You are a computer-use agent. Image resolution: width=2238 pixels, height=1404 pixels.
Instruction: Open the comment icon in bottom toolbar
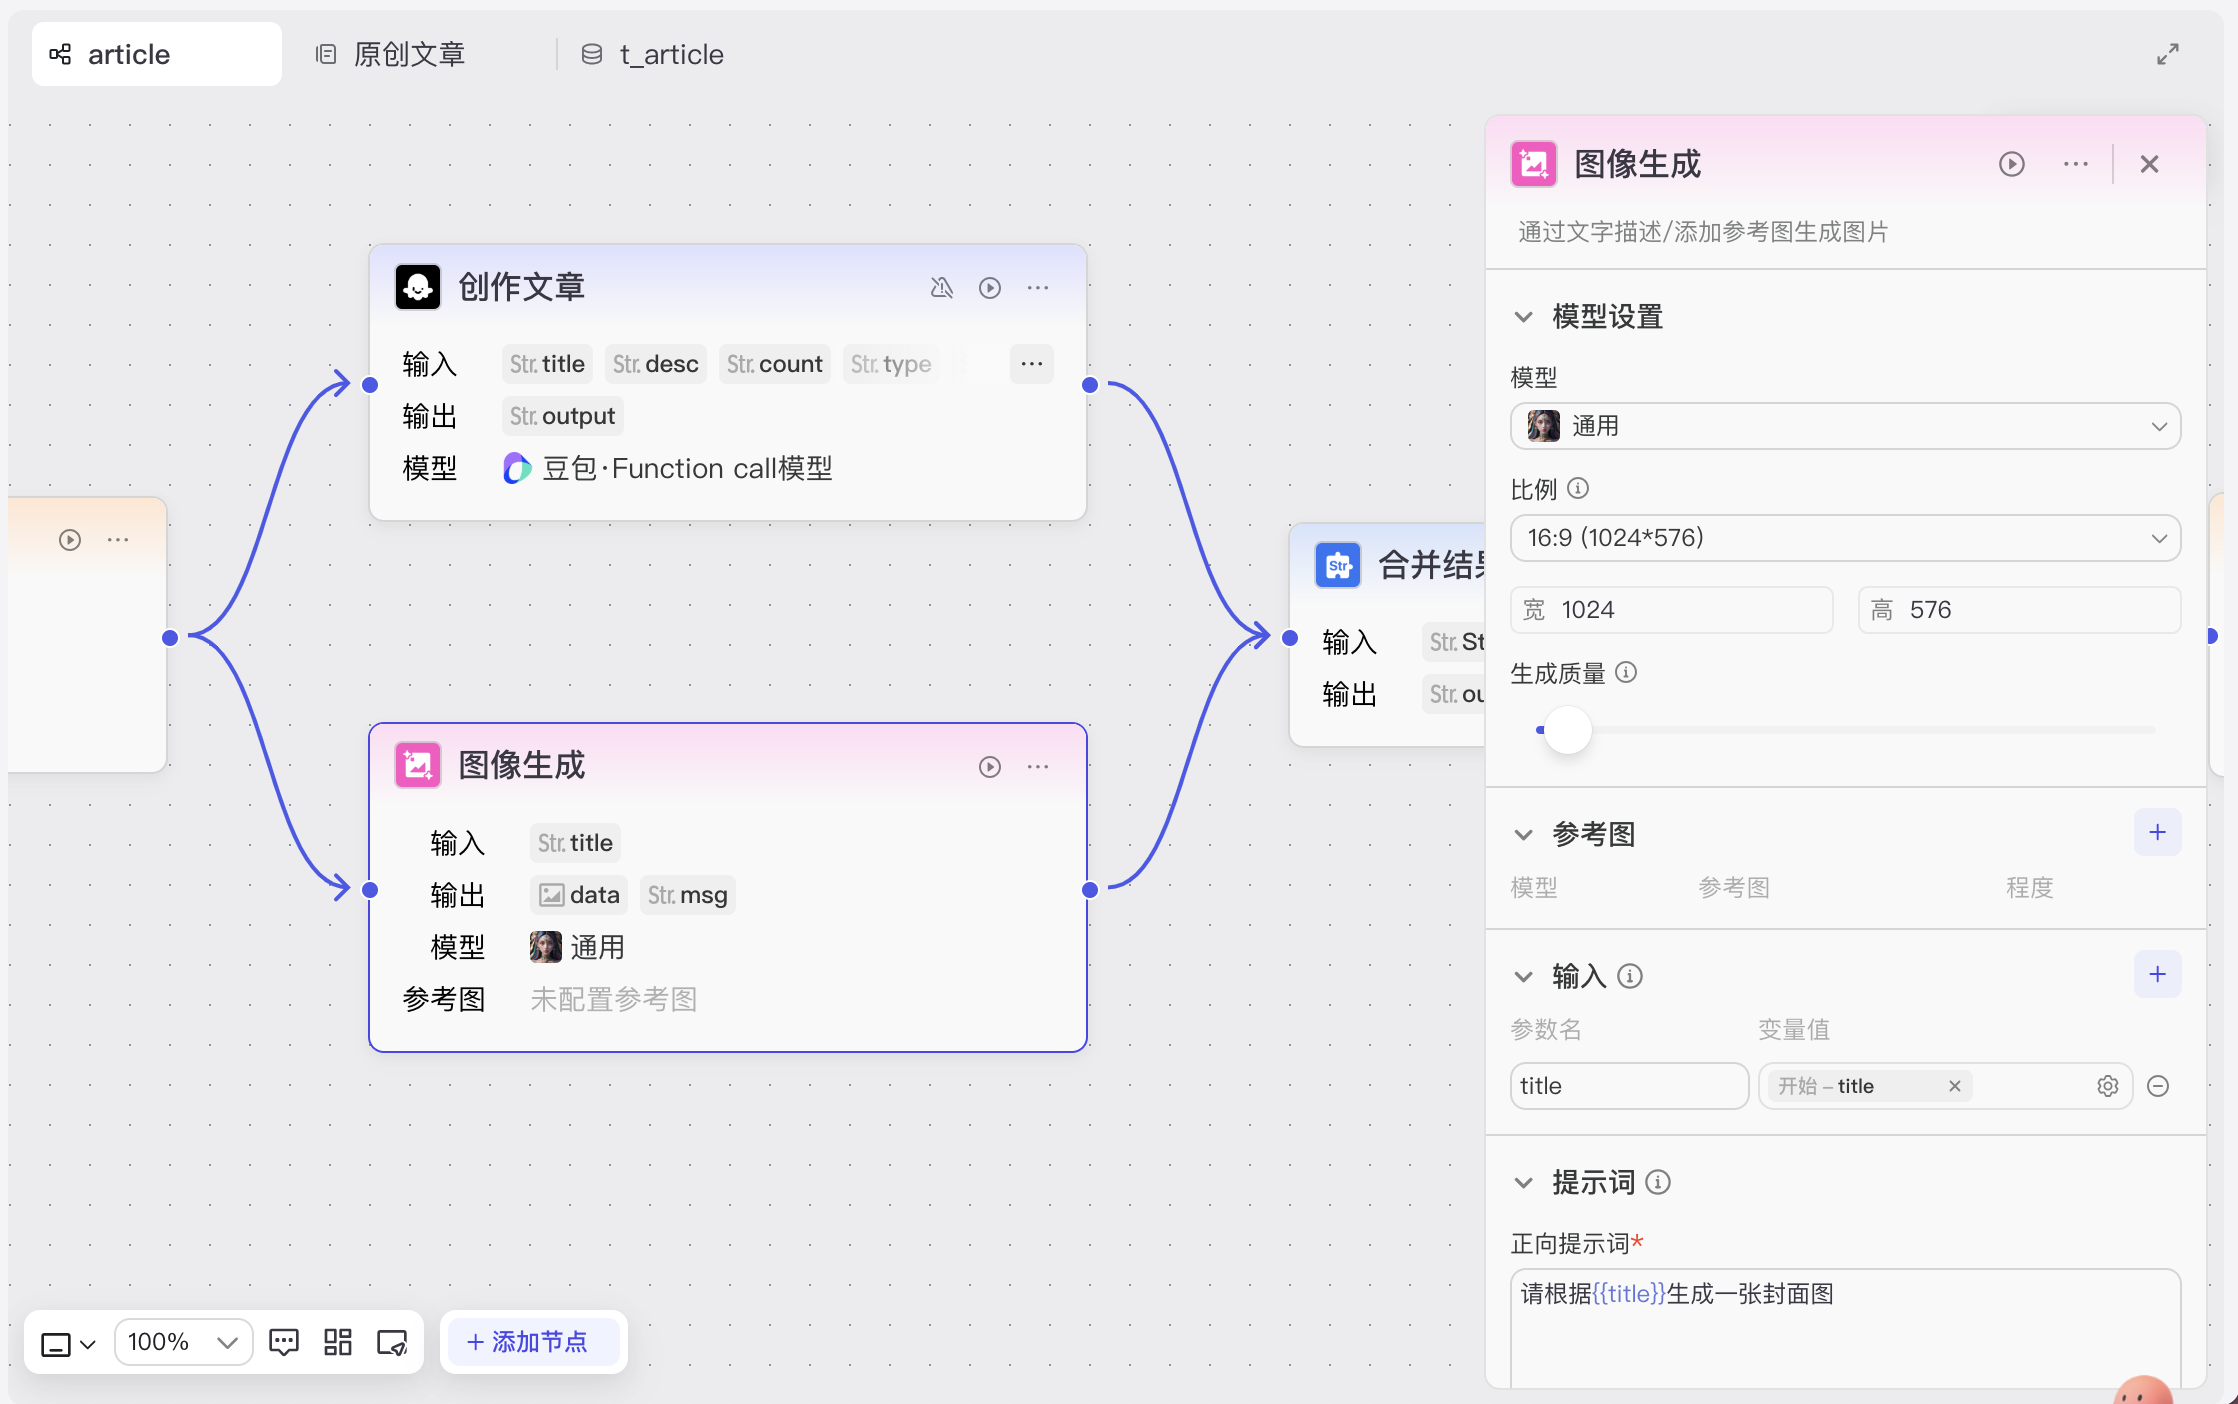(284, 1342)
